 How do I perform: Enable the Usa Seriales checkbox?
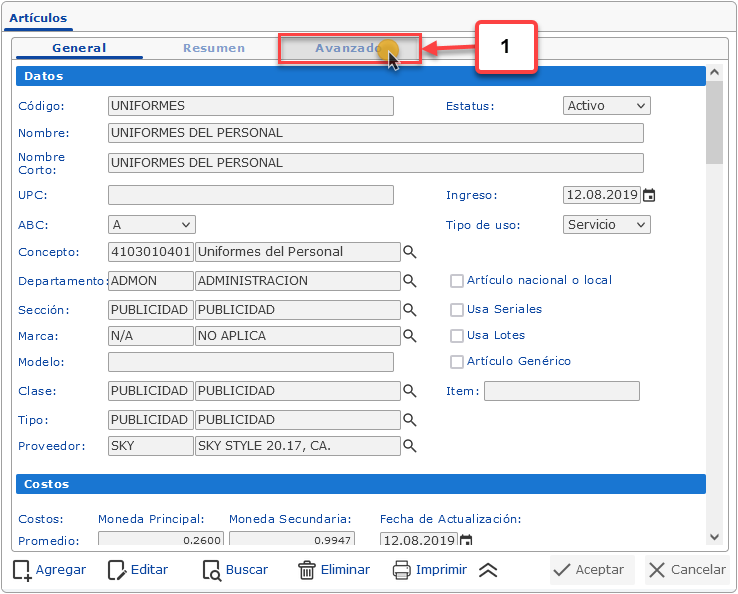coord(457,310)
